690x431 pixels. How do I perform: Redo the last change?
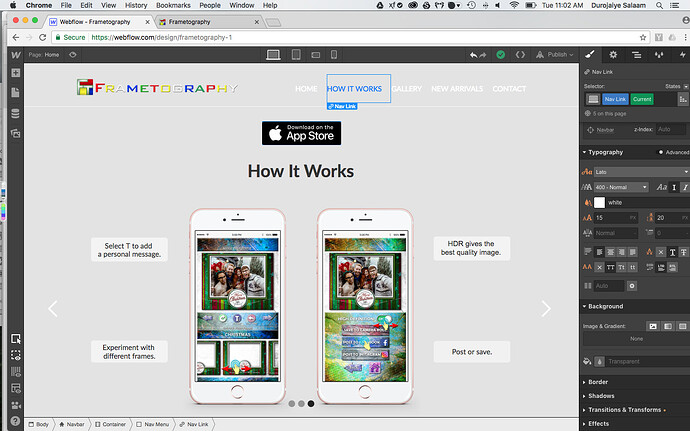483,55
